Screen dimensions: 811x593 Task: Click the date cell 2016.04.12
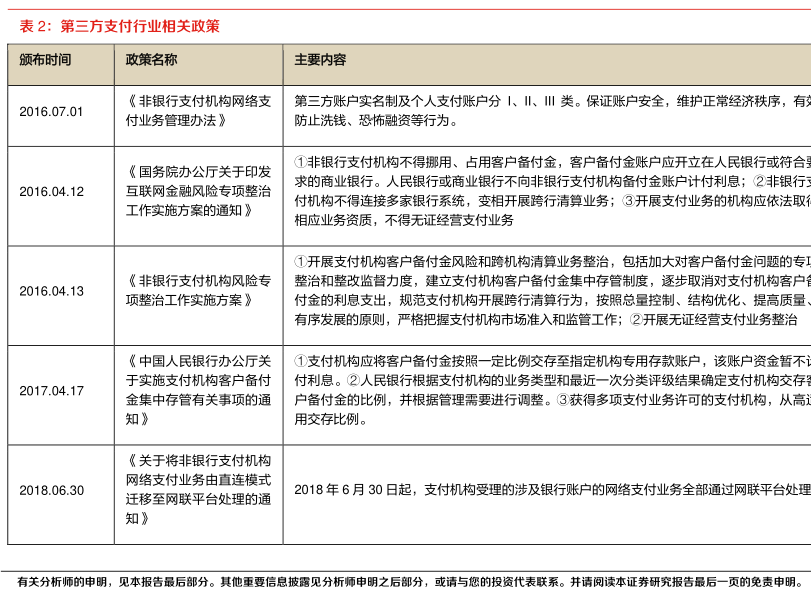[x=51, y=192]
